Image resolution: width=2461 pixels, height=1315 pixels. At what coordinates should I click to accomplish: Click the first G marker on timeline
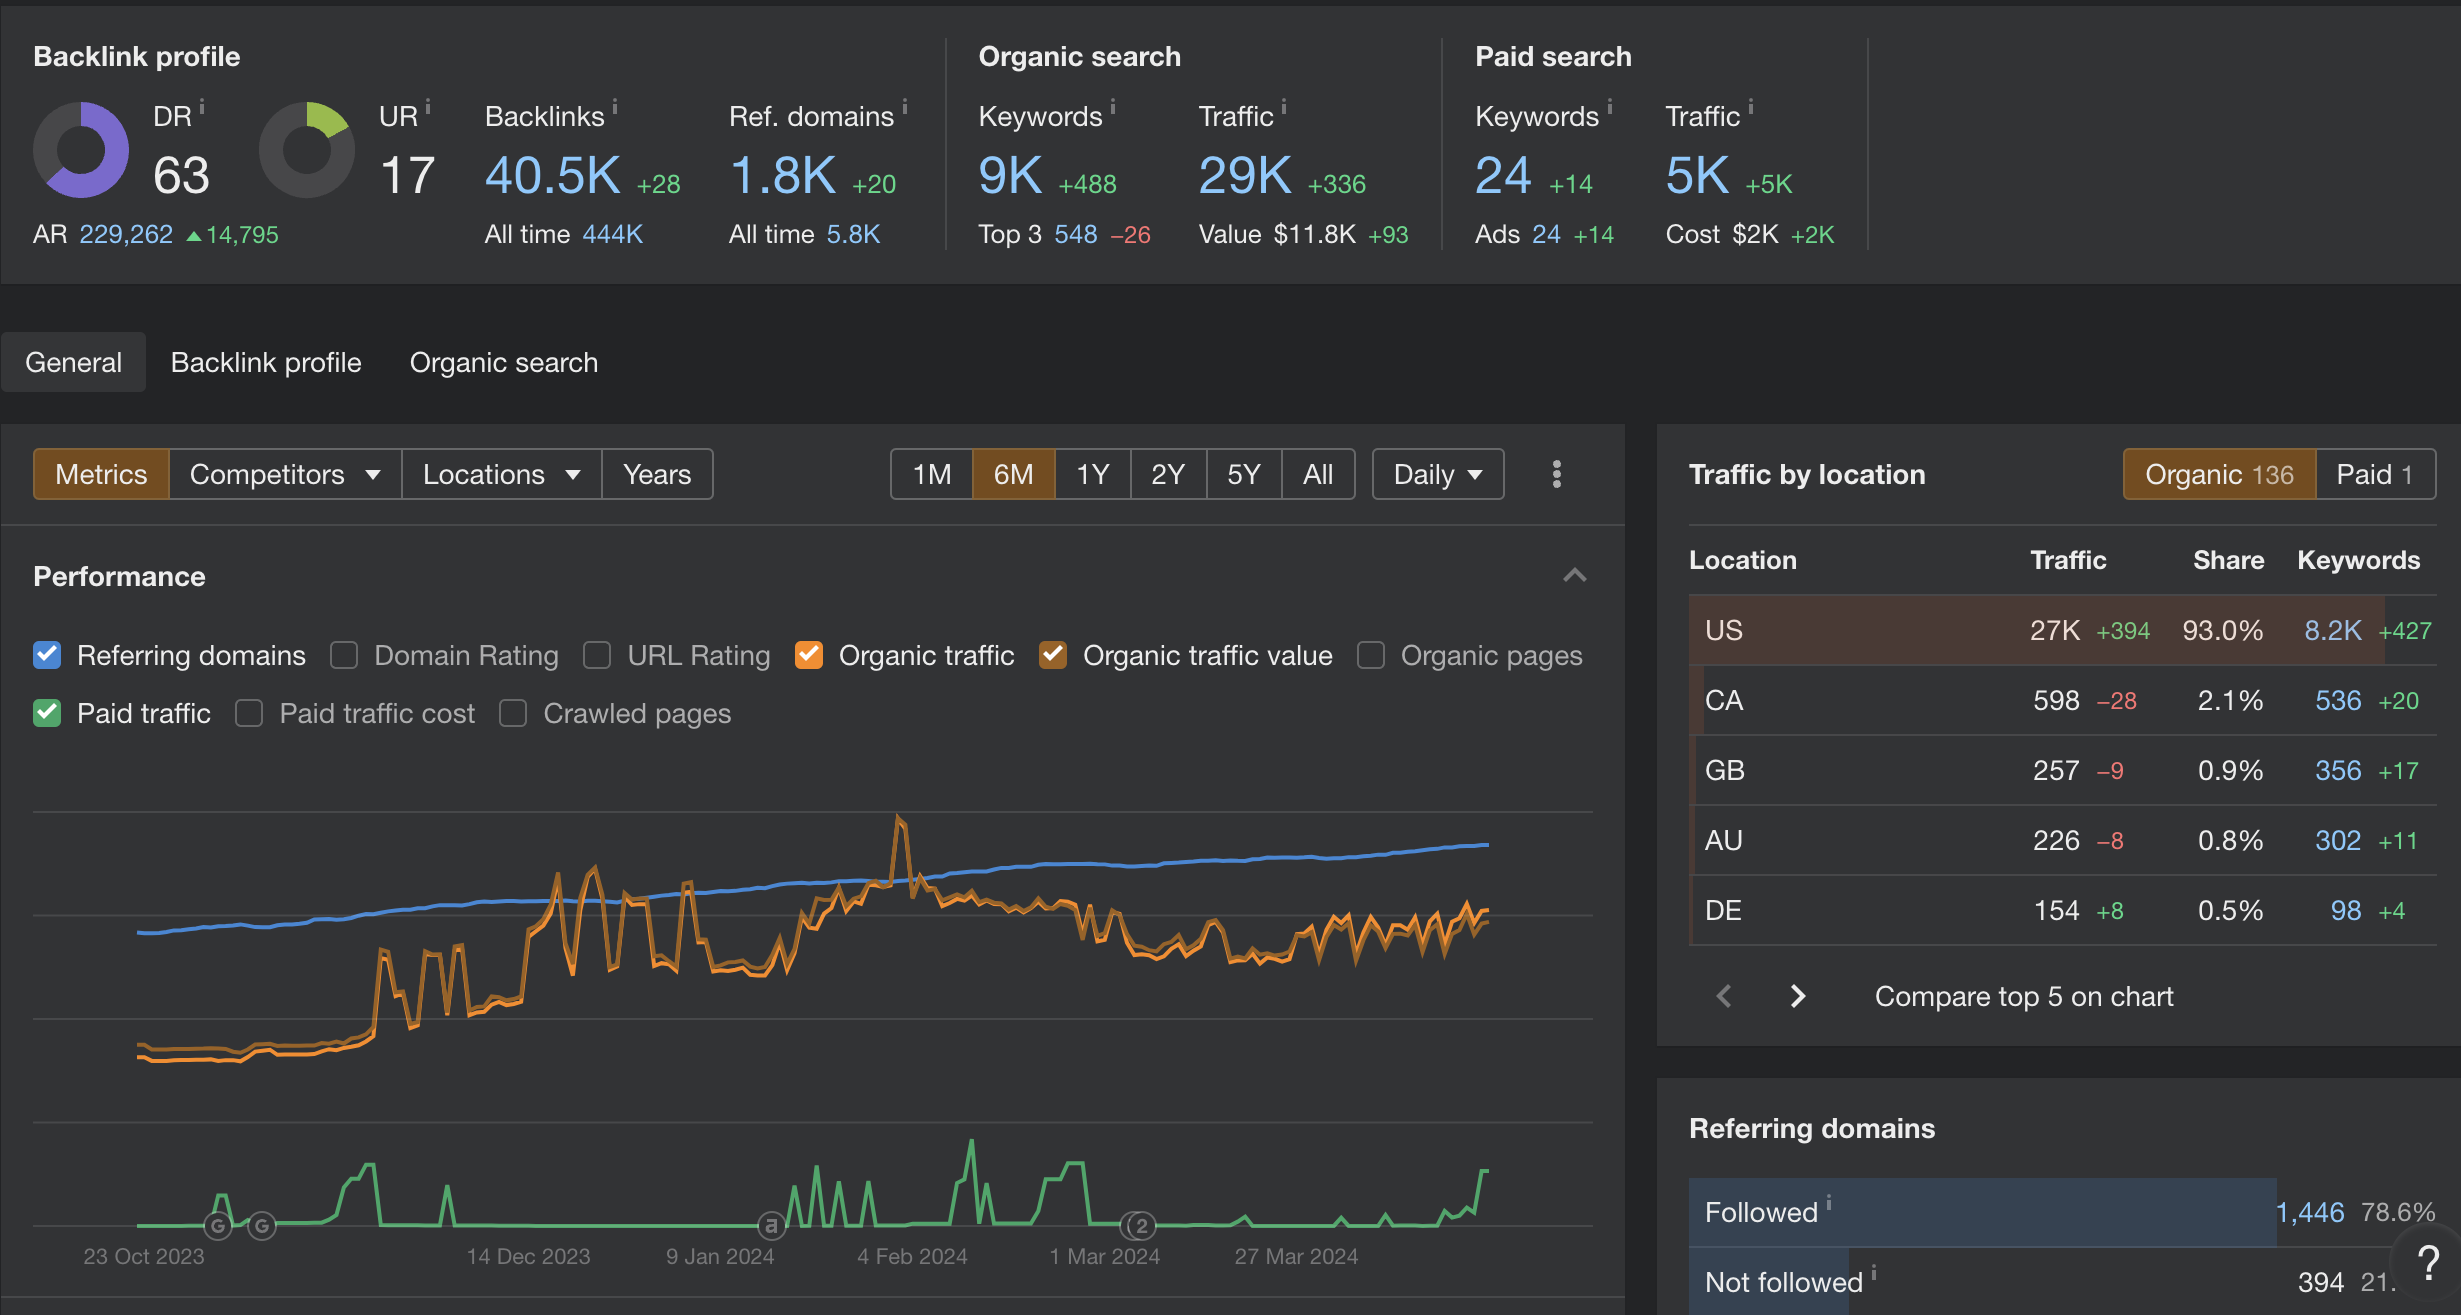point(218,1225)
